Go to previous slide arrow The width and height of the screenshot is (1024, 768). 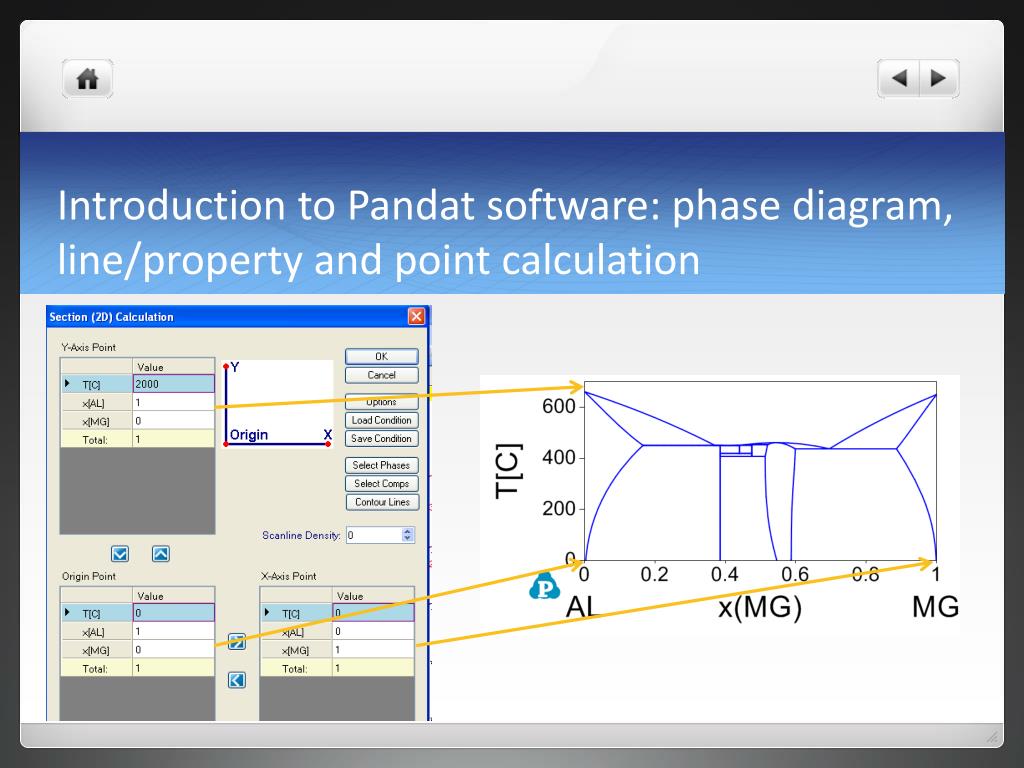899,78
